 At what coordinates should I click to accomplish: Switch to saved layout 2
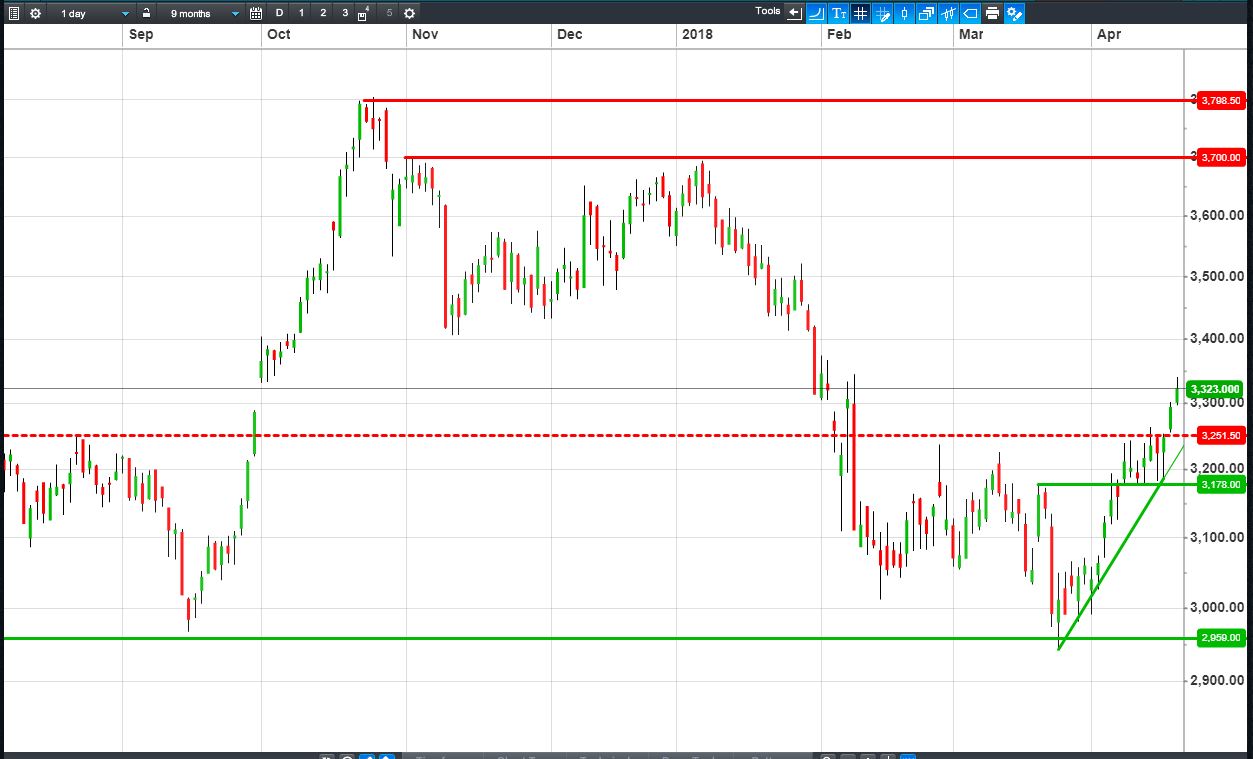(323, 13)
